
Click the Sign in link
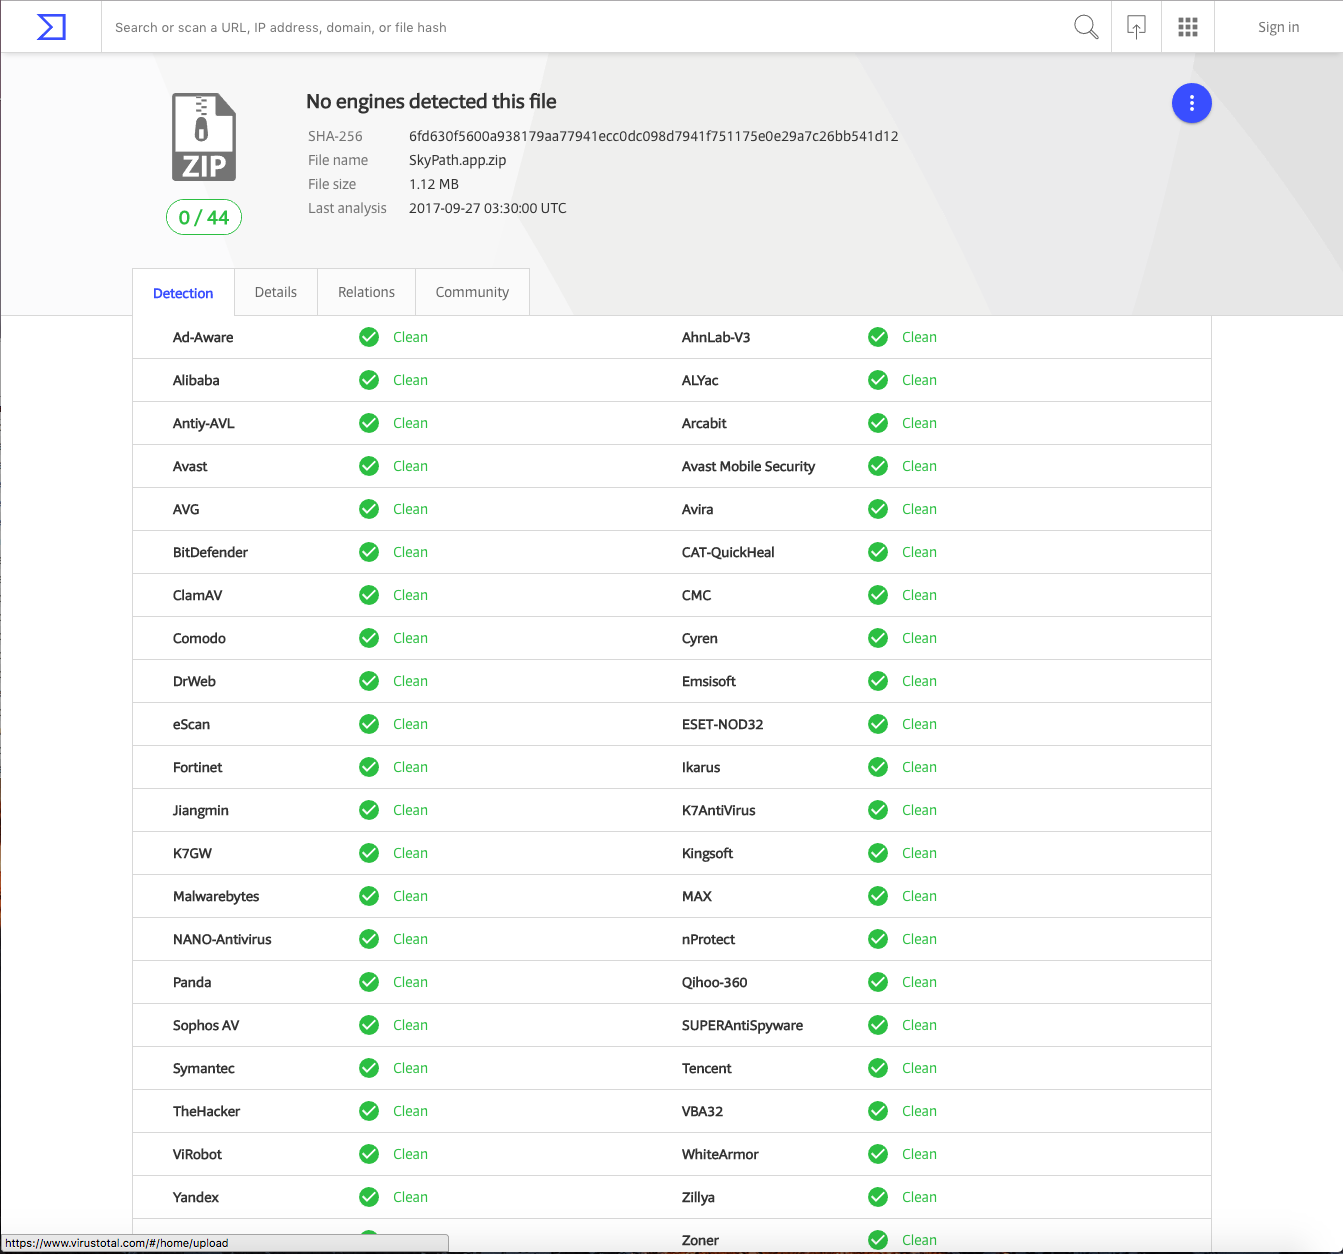tap(1278, 27)
